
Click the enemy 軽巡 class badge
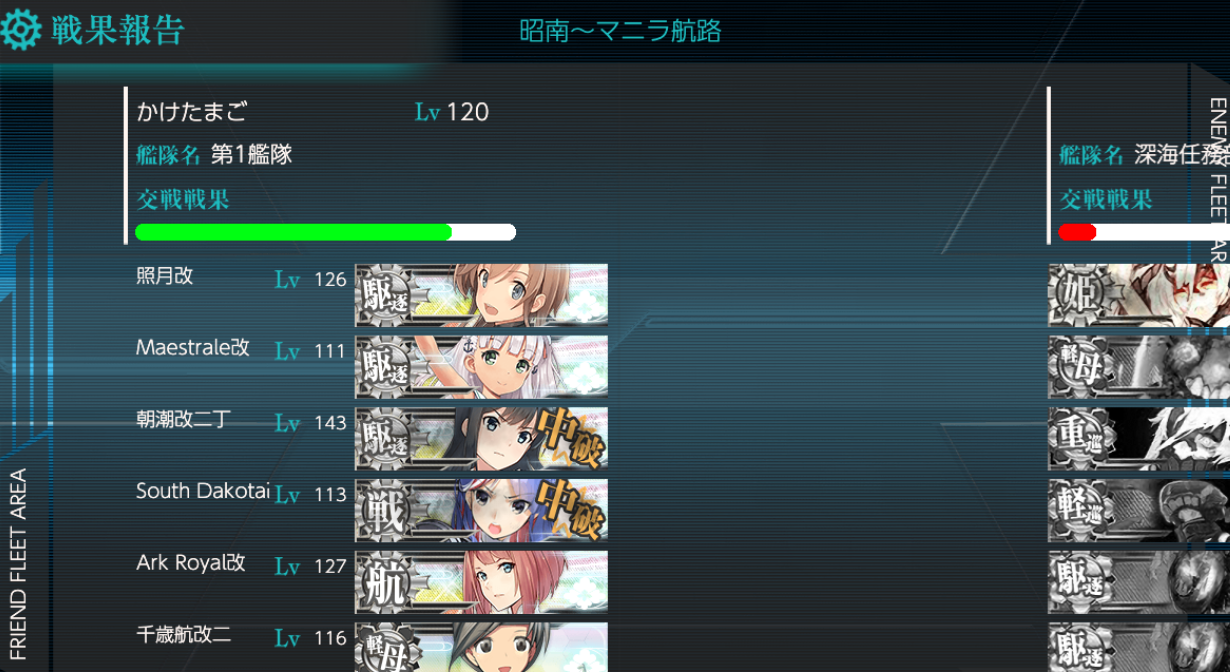click(x=1076, y=511)
